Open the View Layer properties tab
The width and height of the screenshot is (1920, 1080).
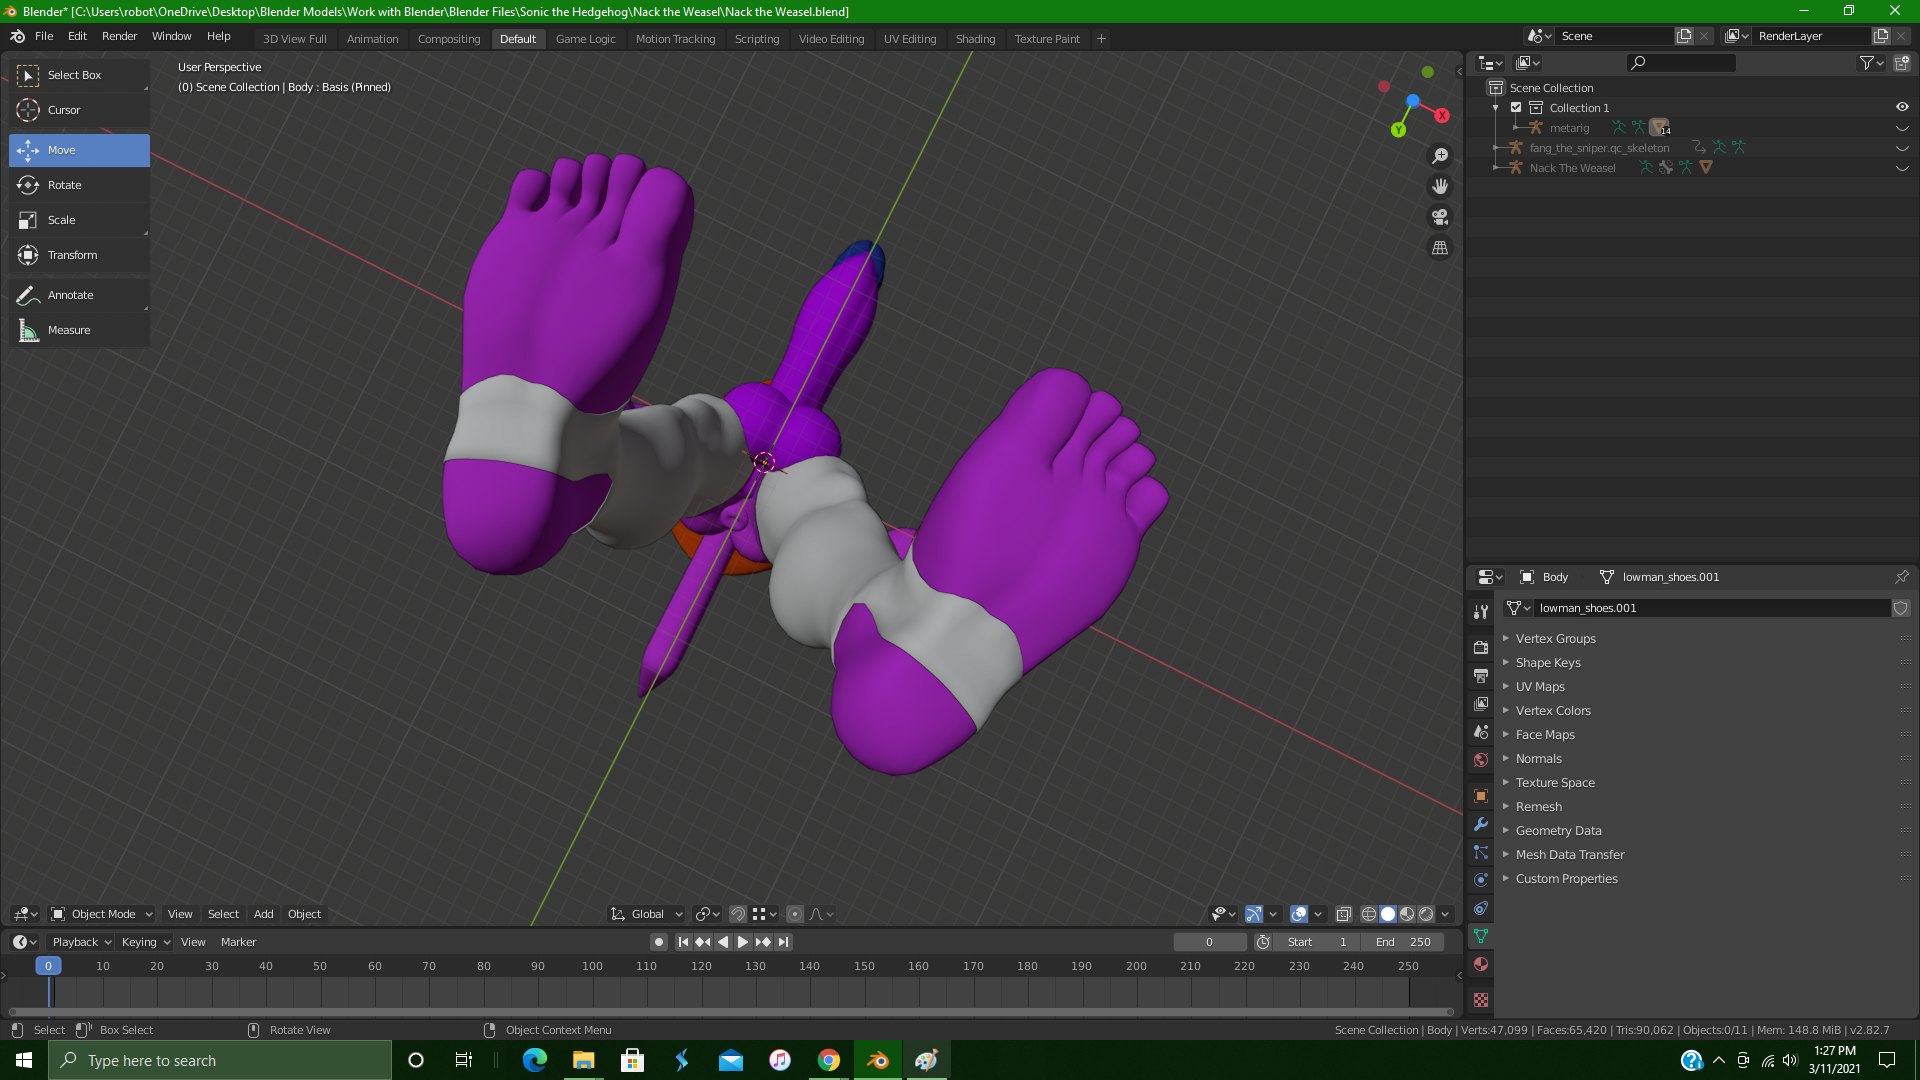tap(1481, 703)
